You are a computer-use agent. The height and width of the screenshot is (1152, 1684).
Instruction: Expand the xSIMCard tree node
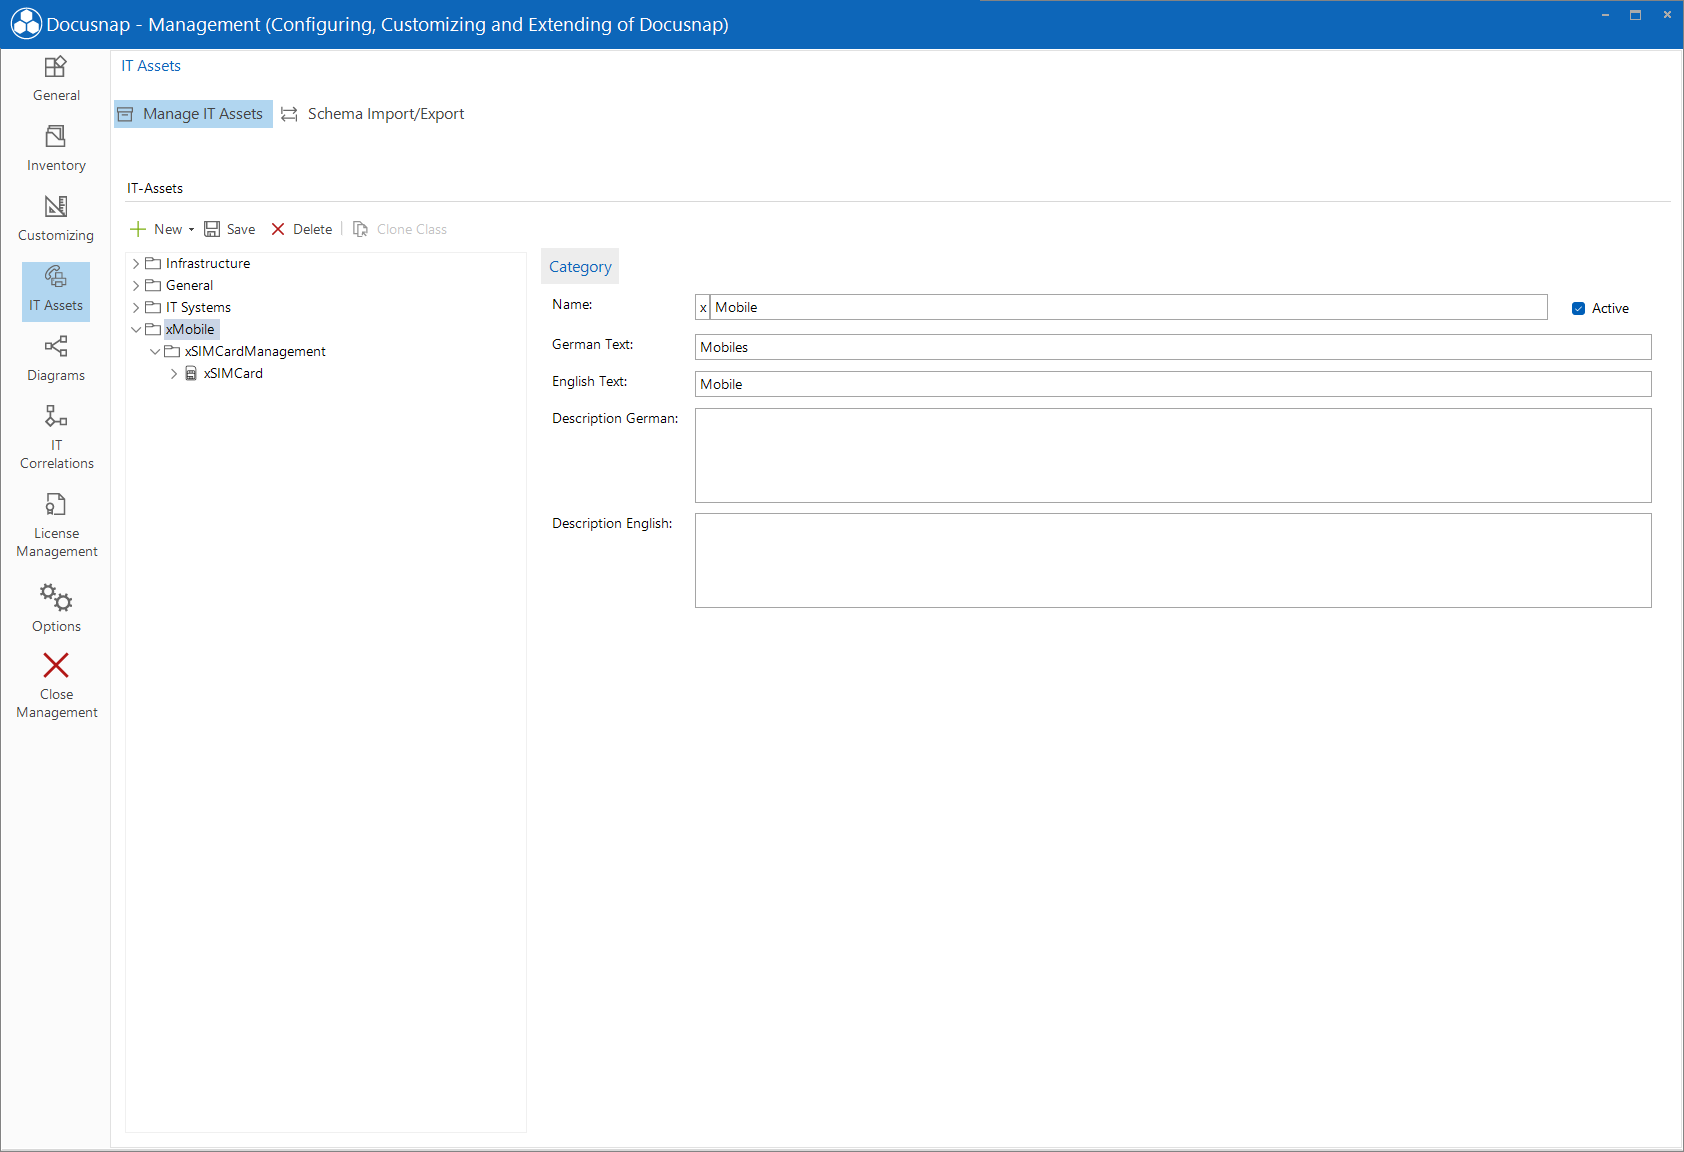174,373
